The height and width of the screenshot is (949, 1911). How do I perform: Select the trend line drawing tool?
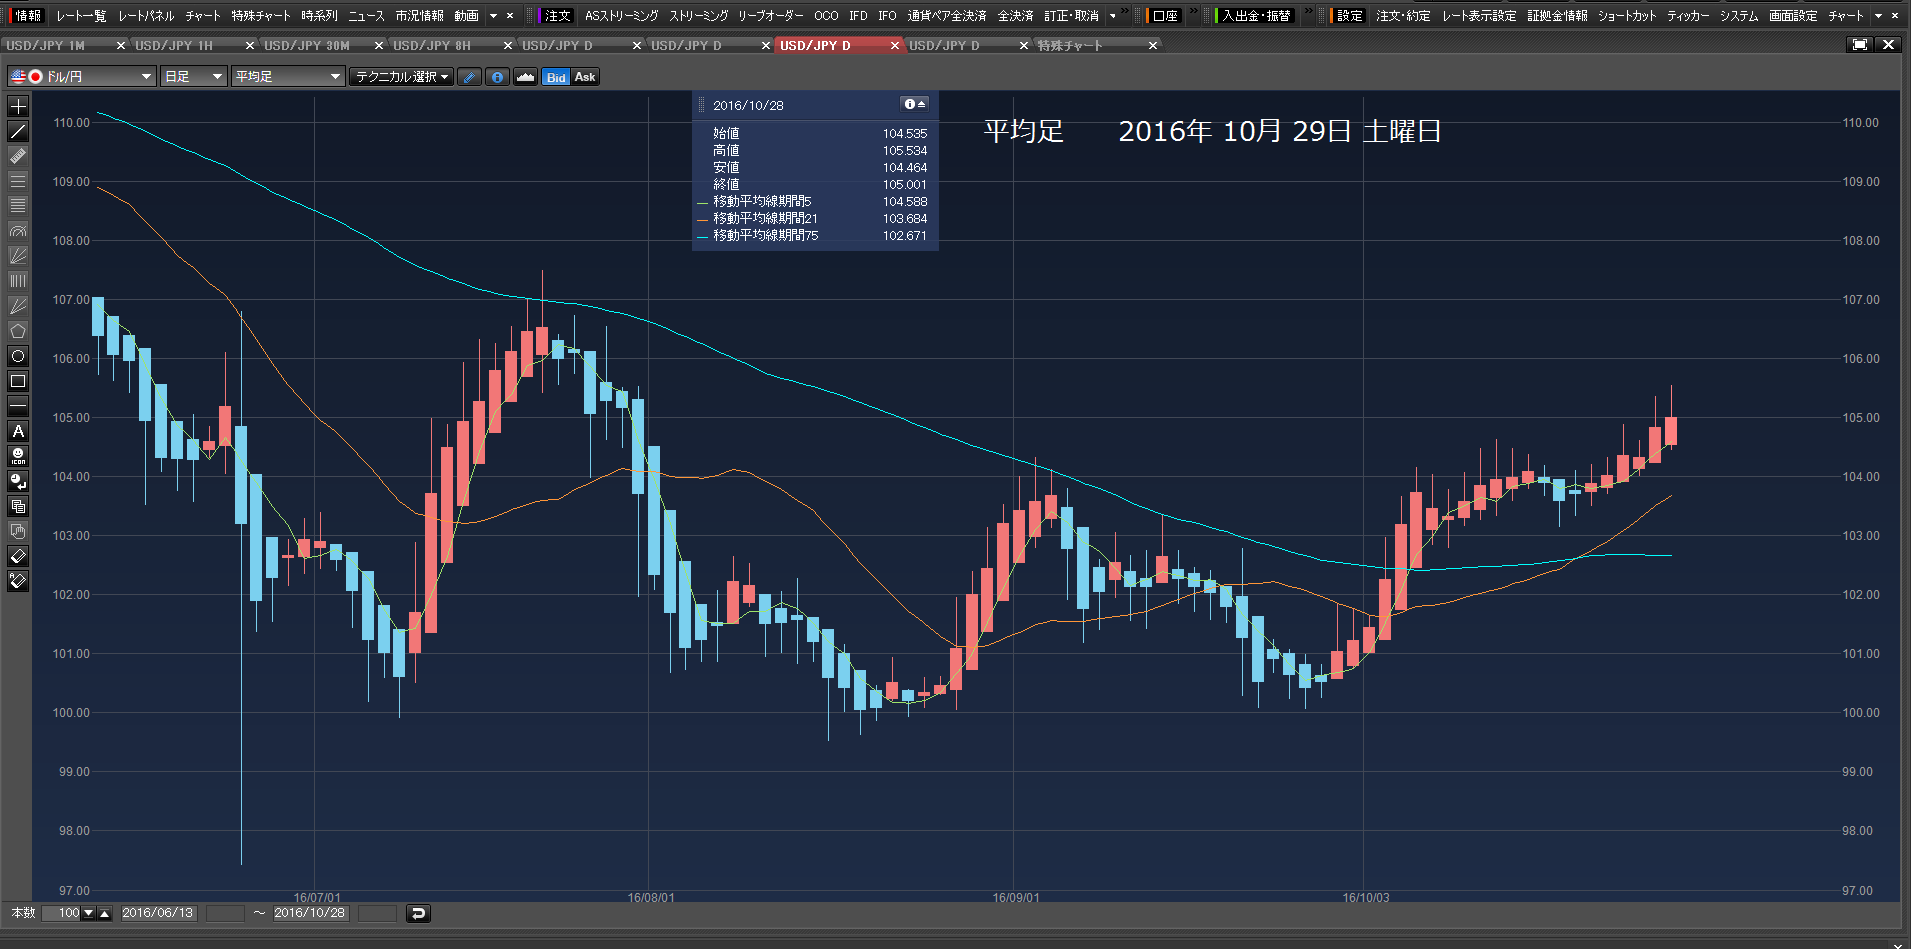coord(18,131)
